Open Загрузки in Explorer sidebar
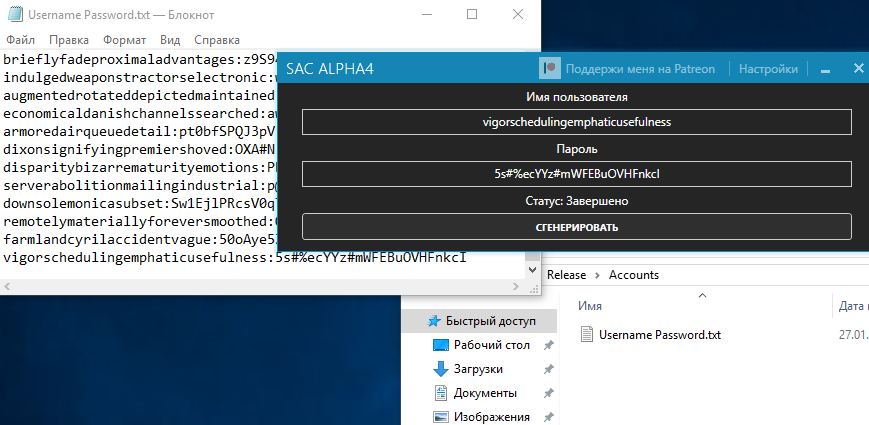The height and width of the screenshot is (425, 869). click(478, 369)
